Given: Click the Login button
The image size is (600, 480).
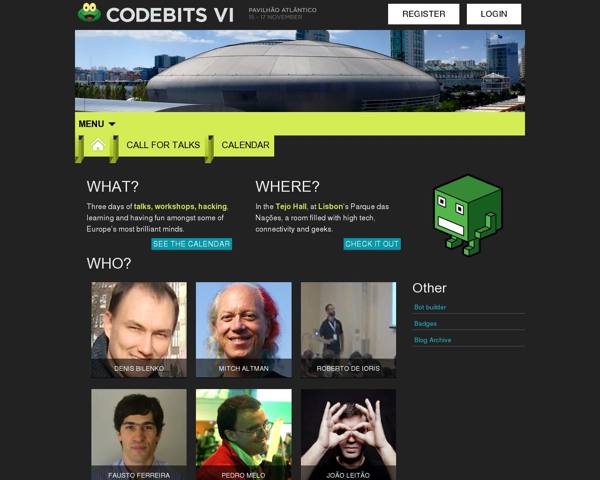Looking at the screenshot, I should click(494, 14).
